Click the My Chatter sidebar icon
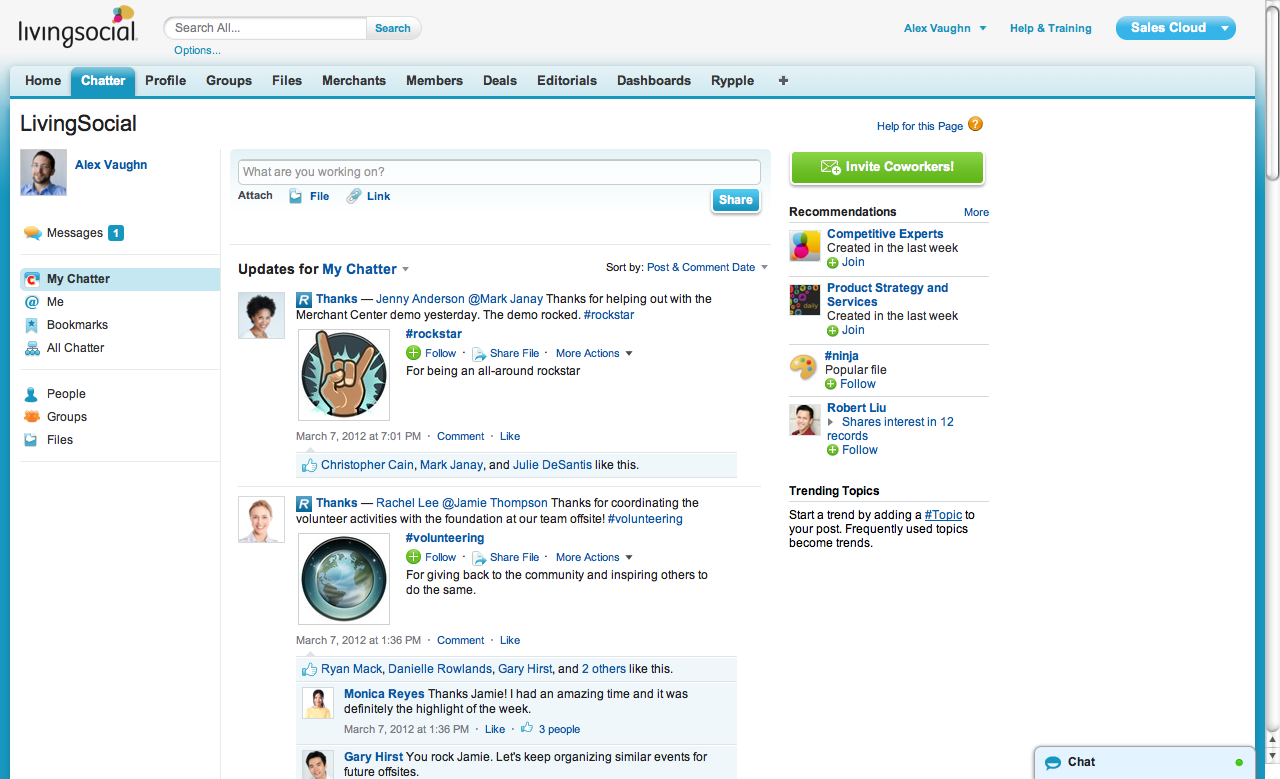Screen dimensions: 1280x779 [32, 279]
